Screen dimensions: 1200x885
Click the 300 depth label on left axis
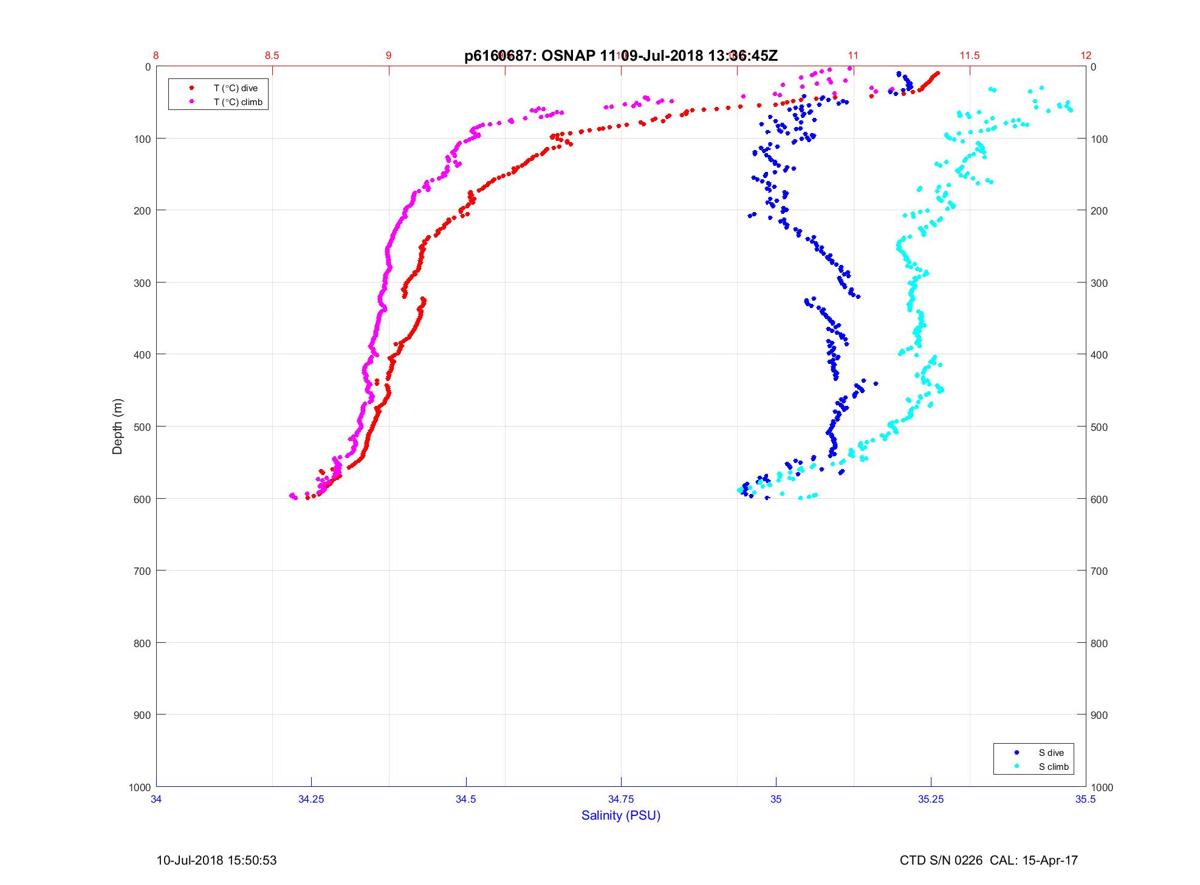(x=141, y=283)
